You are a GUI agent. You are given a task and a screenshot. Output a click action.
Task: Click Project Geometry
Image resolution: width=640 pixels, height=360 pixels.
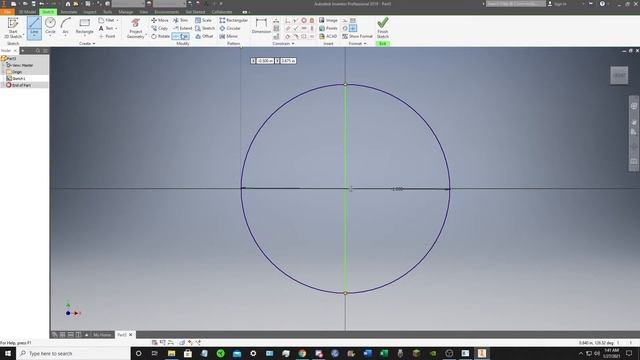pyautogui.click(x=136, y=28)
